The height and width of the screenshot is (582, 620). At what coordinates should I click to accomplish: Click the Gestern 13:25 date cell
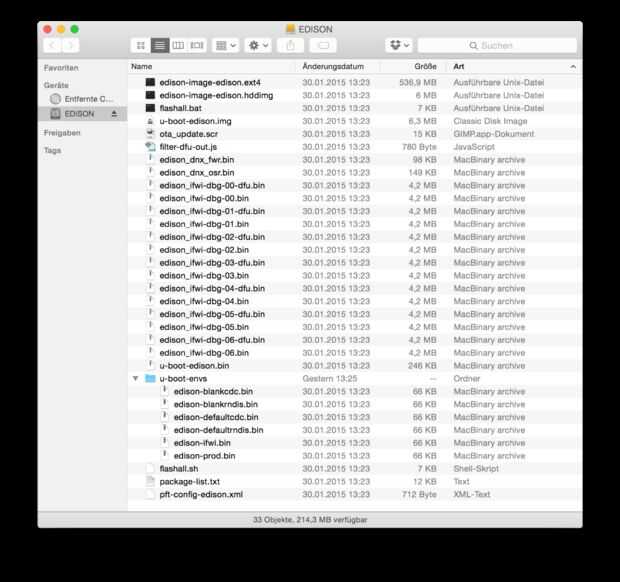pyautogui.click(x=330, y=378)
